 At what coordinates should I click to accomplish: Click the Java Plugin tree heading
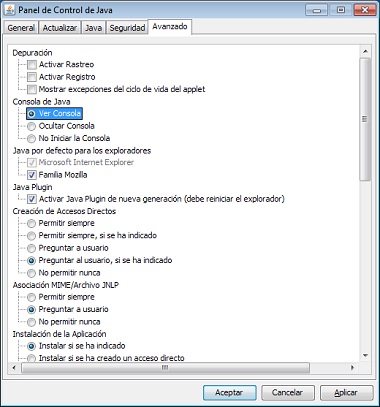tap(32, 187)
